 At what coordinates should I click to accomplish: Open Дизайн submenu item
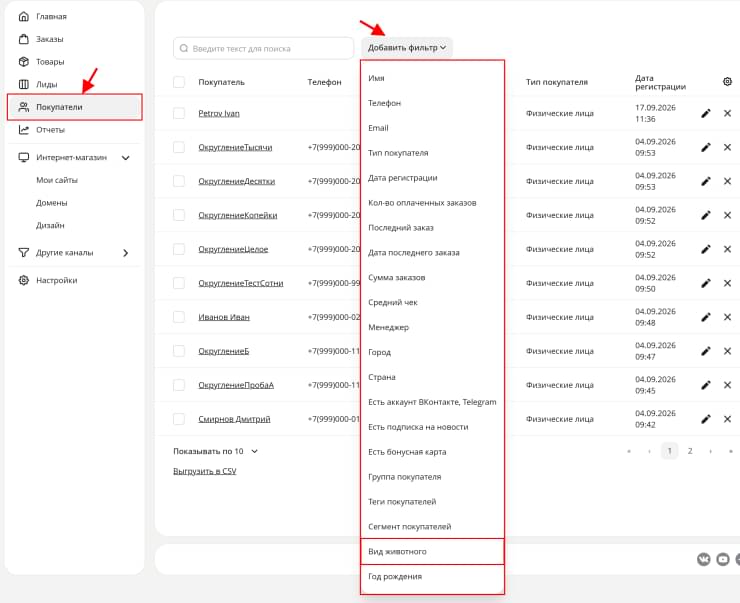click(x=50, y=226)
